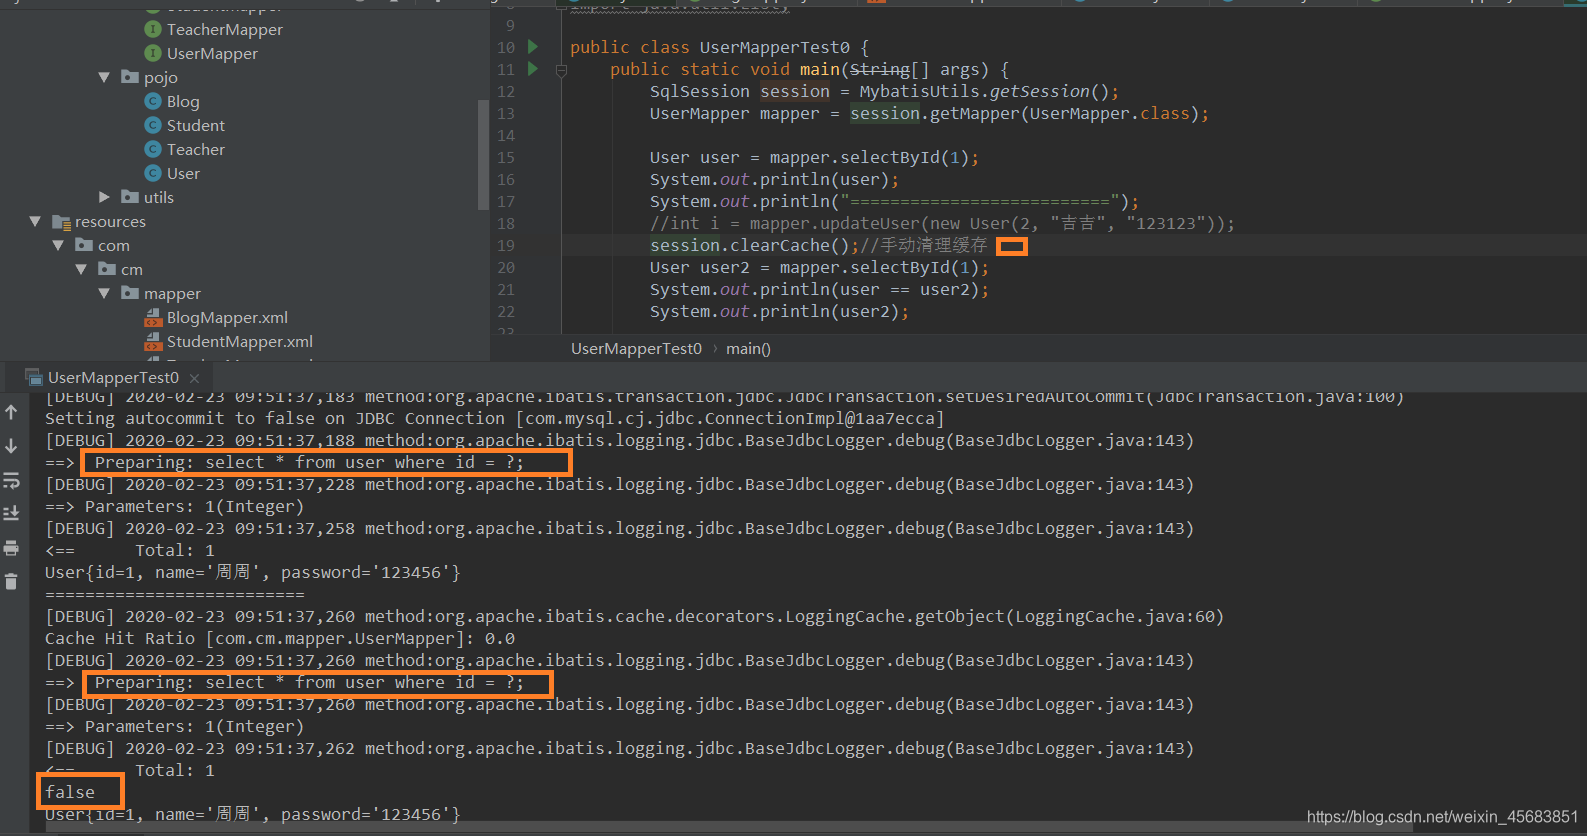
Task: Fold the main method at line 11
Action: (x=561, y=70)
